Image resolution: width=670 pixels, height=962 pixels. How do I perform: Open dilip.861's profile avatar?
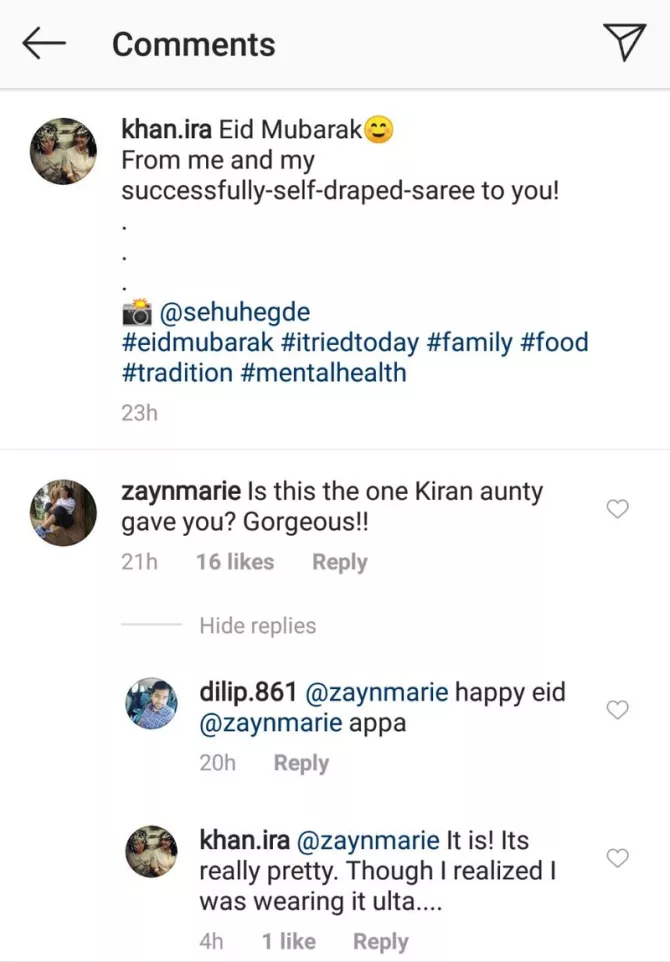pyautogui.click(x=152, y=705)
